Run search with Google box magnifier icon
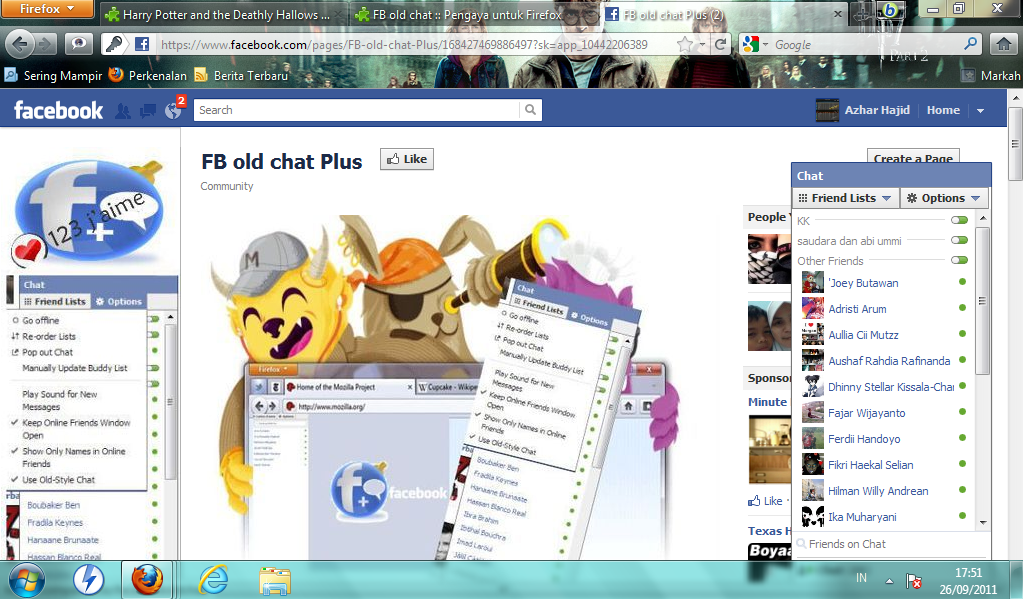Image resolution: width=1023 pixels, height=599 pixels. point(970,44)
